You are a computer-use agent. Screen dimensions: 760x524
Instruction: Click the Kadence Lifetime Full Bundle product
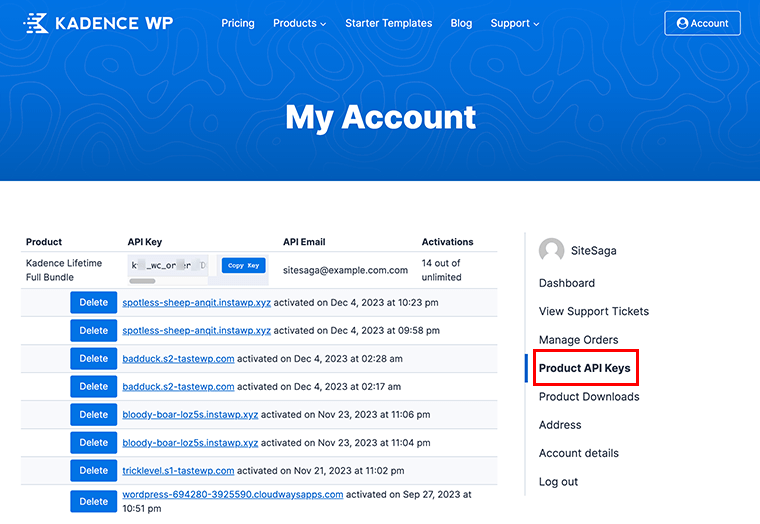click(x=63, y=270)
